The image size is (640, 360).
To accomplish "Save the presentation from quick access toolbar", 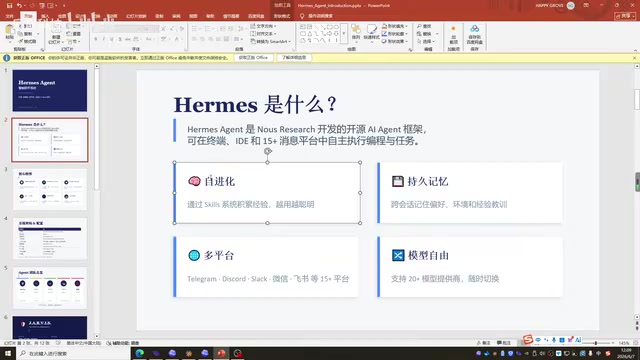I will 9,6.
